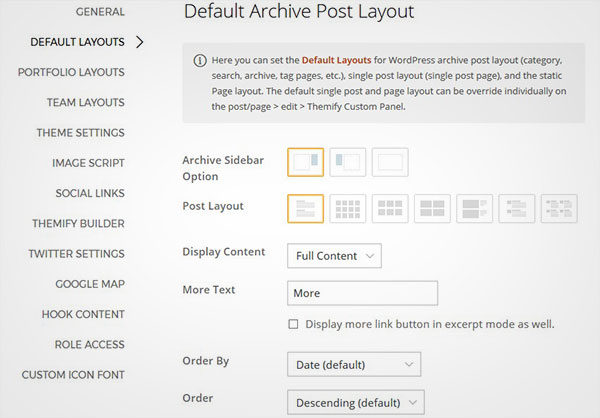Switch to Hook Content tab
This screenshot has width=600, height=418.
tap(83, 314)
